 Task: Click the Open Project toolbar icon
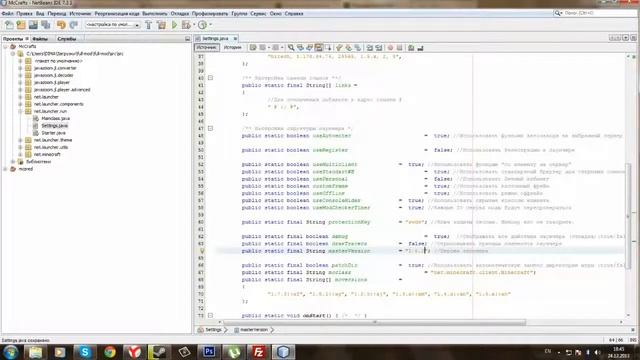click(33, 25)
